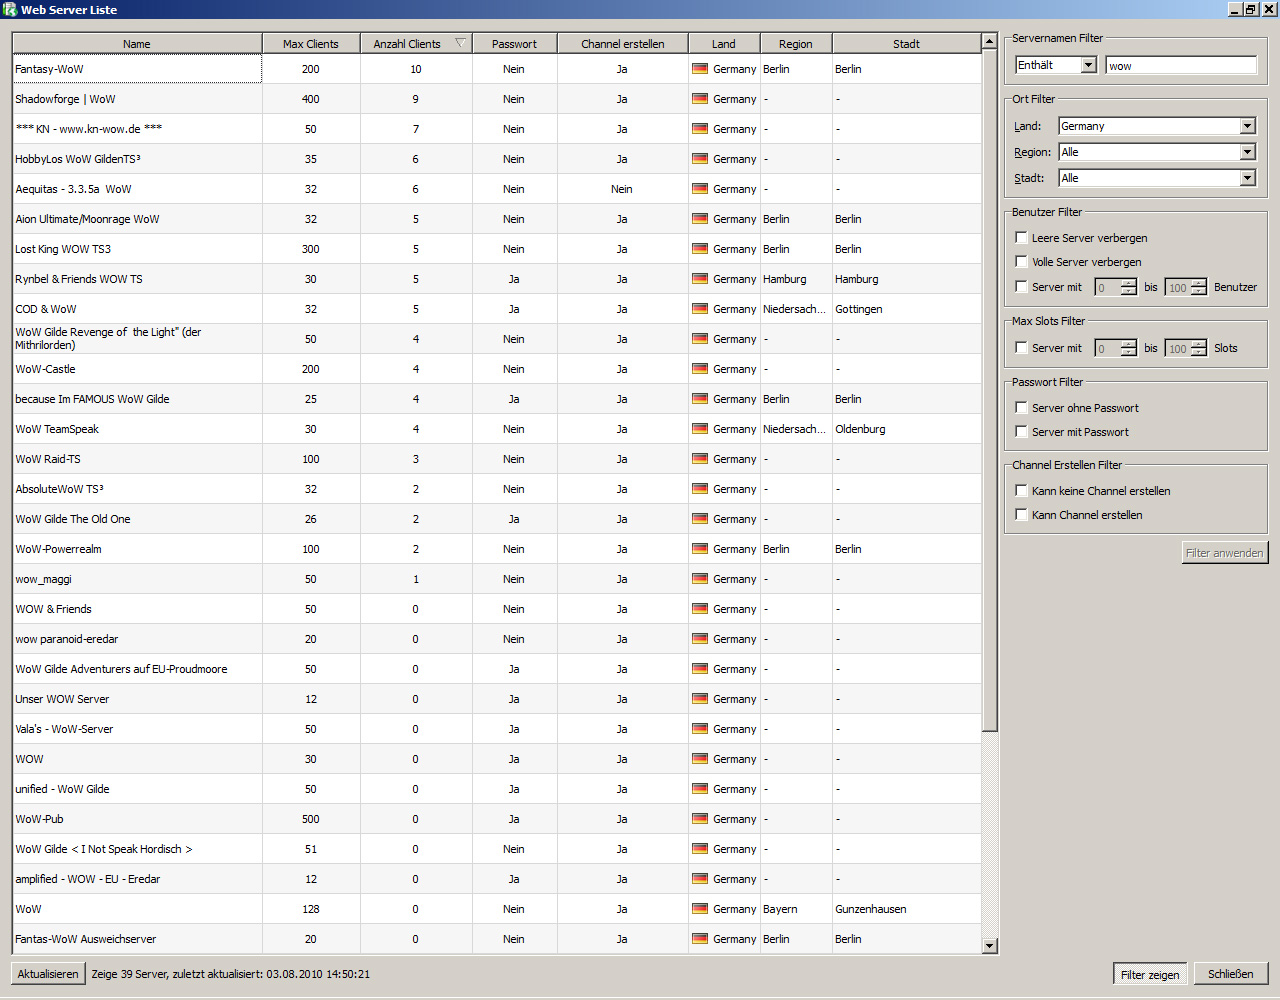The height and width of the screenshot is (1000, 1280).
Task: Click the sort arrow in Anzahl Clients header
Action: click(x=460, y=43)
